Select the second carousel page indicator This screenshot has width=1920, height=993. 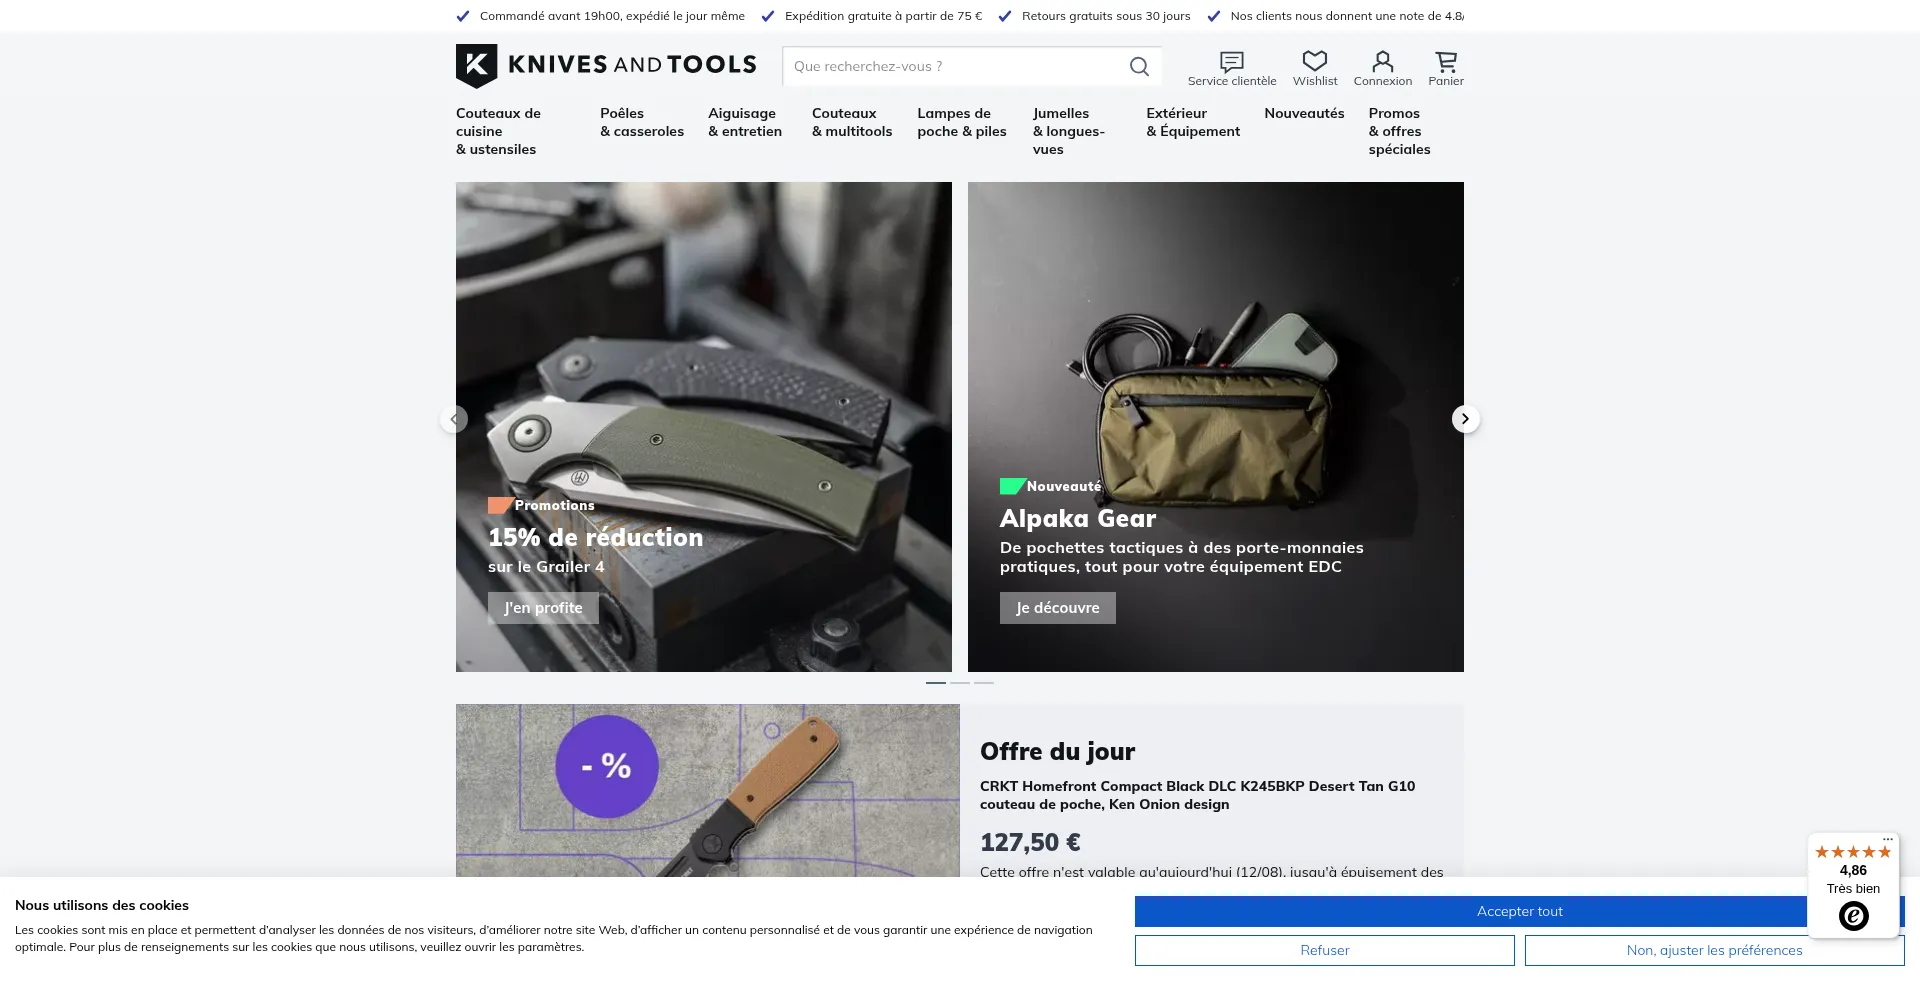click(960, 682)
